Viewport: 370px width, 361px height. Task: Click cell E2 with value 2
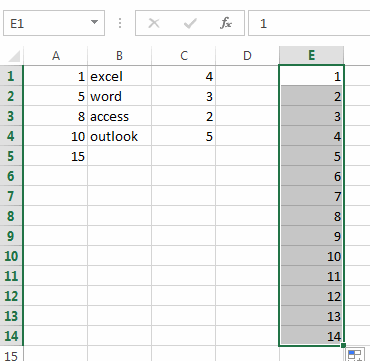(x=311, y=96)
